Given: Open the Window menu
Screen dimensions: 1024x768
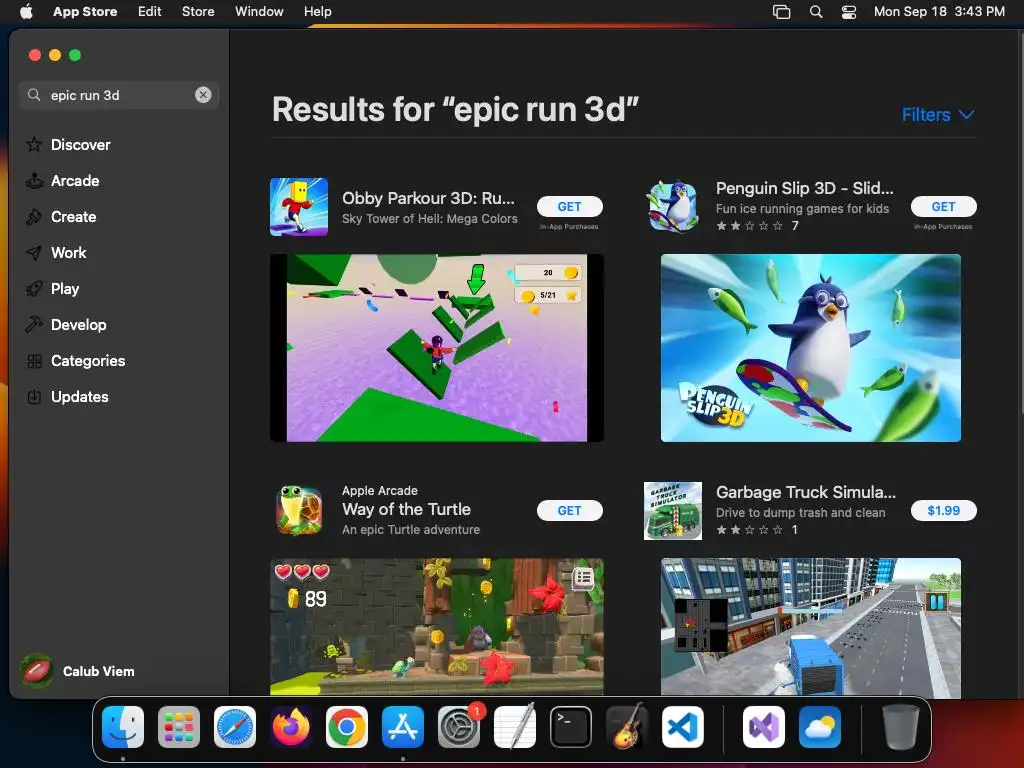Looking at the screenshot, I should [x=259, y=11].
